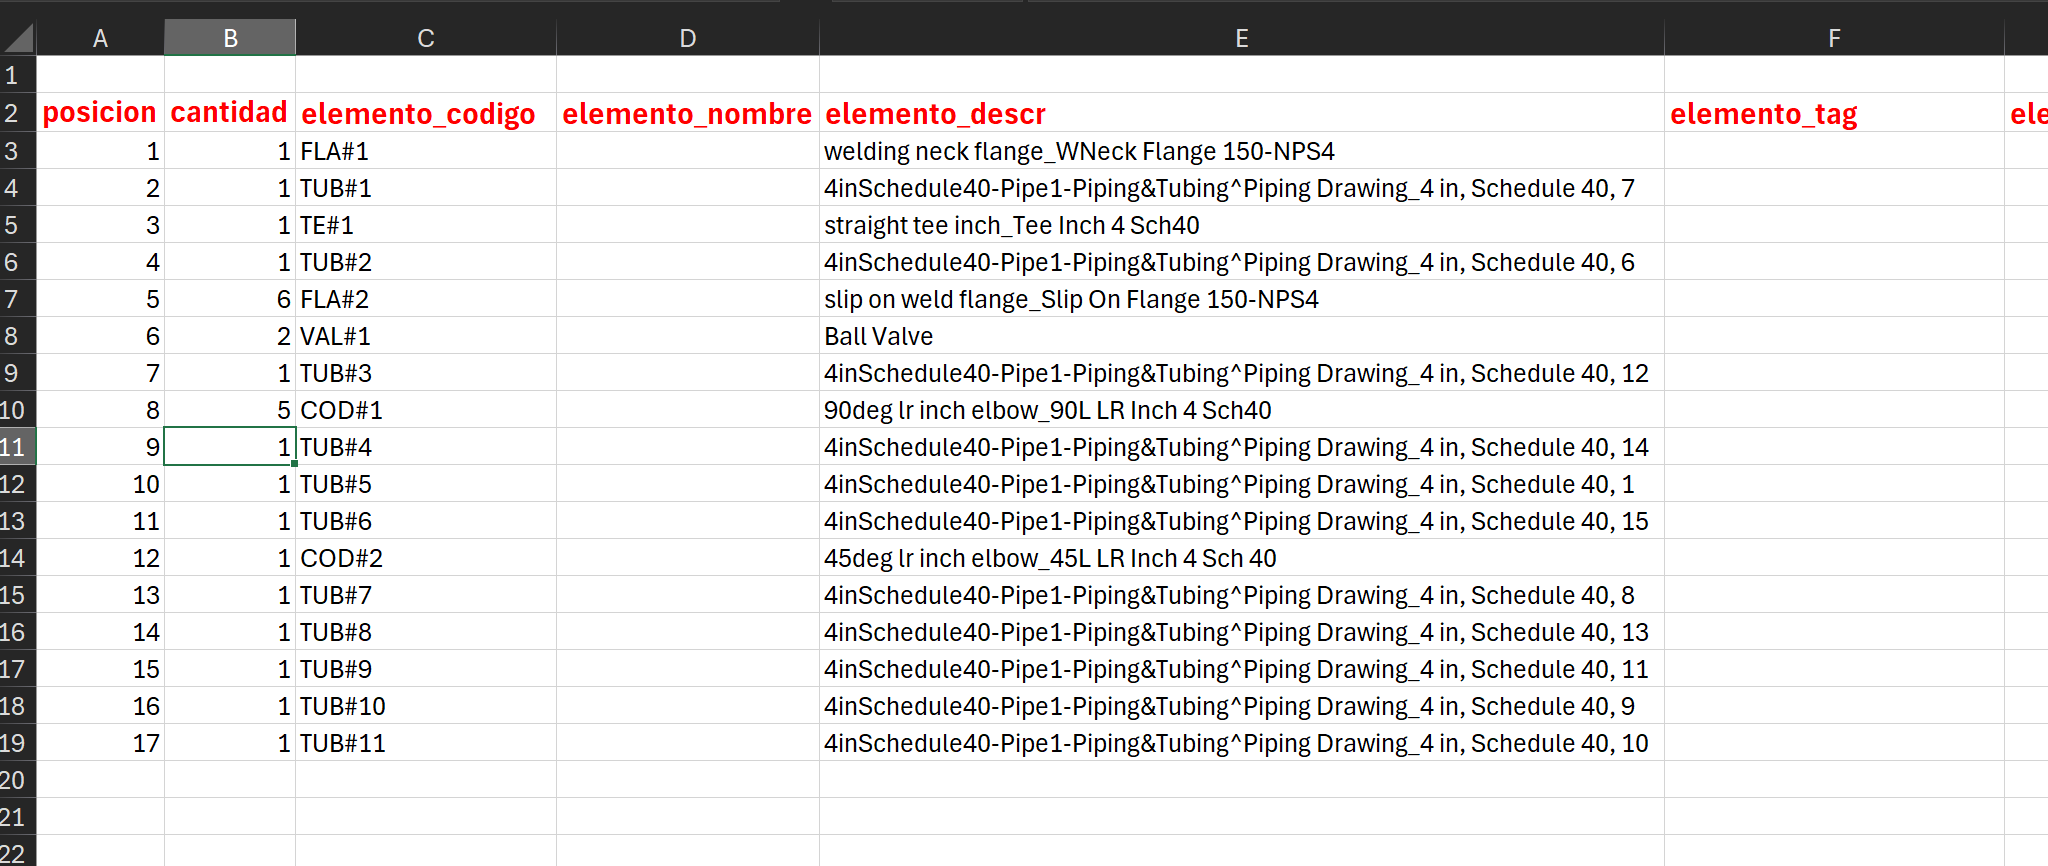Click the 'cantidad' header cell
The image size is (2048, 866).
click(229, 113)
